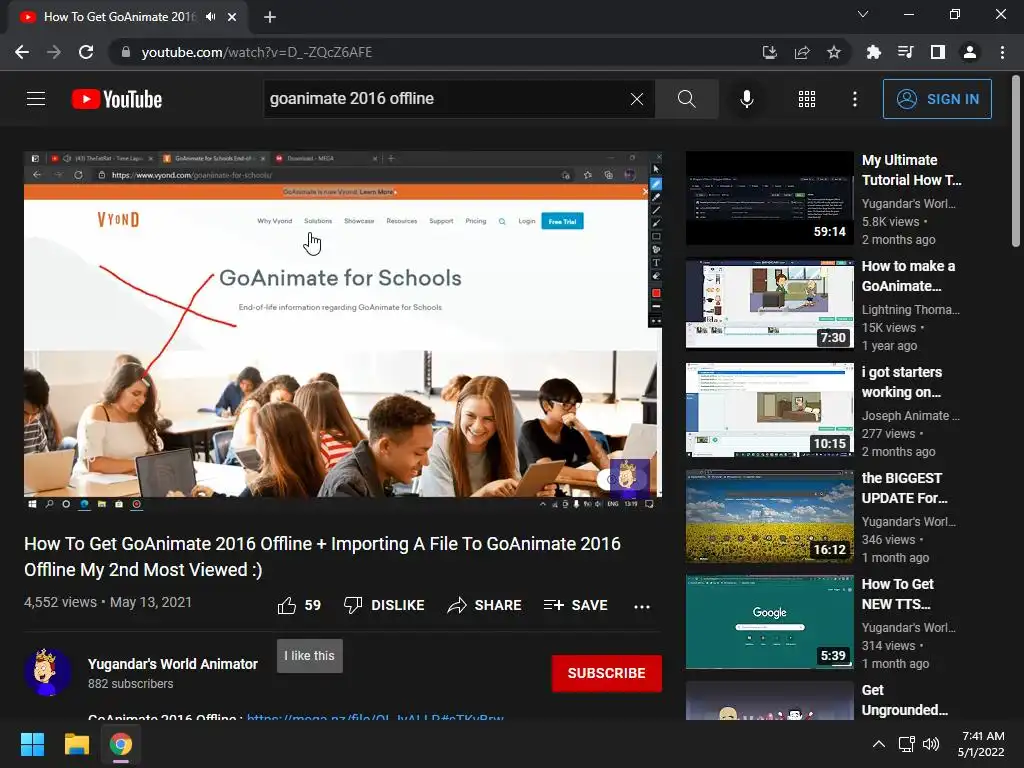Open the channel name Yugandar's World Animator
This screenshot has width=1024, height=768.
(172, 664)
